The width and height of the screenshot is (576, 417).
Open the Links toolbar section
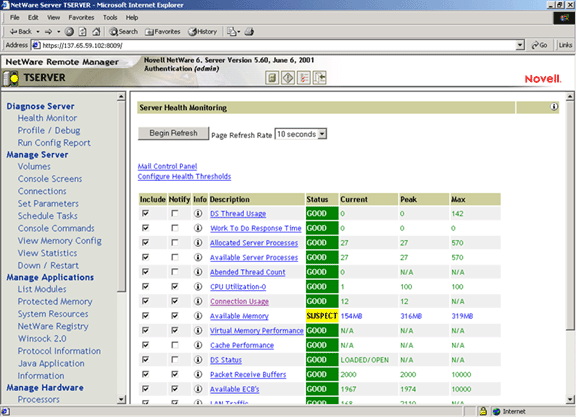565,45
